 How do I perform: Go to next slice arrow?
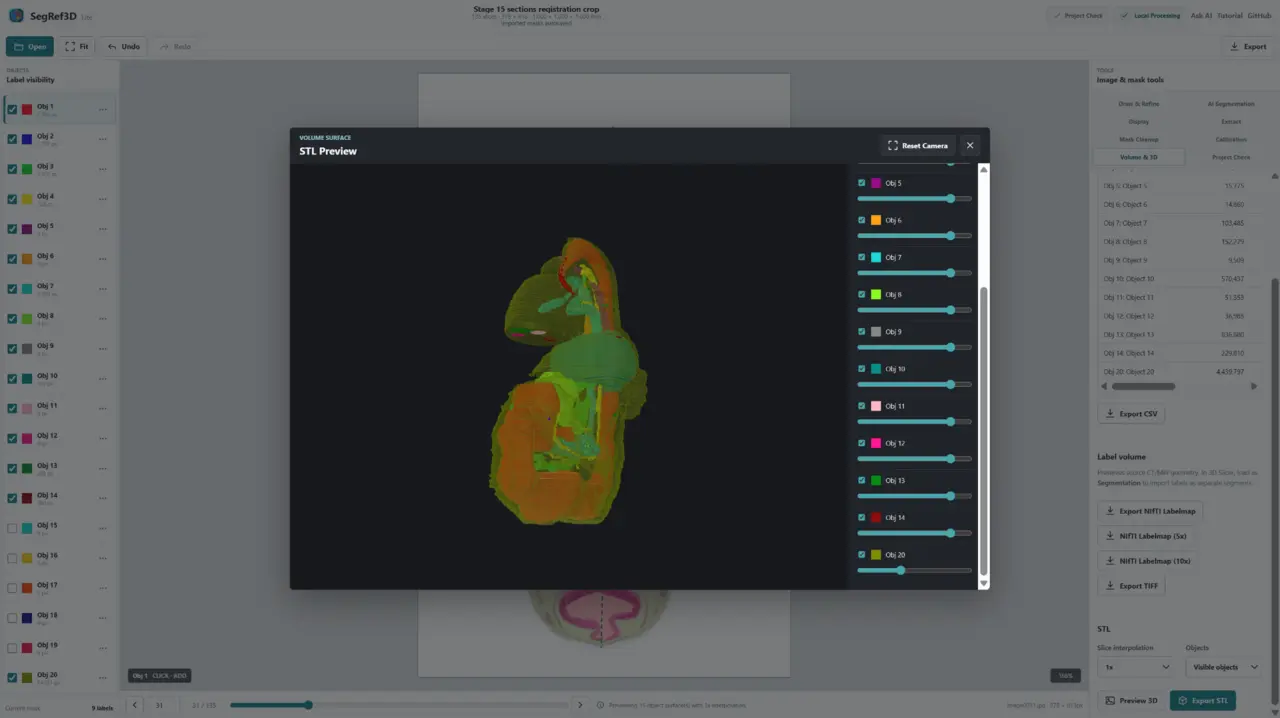[580, 705]
